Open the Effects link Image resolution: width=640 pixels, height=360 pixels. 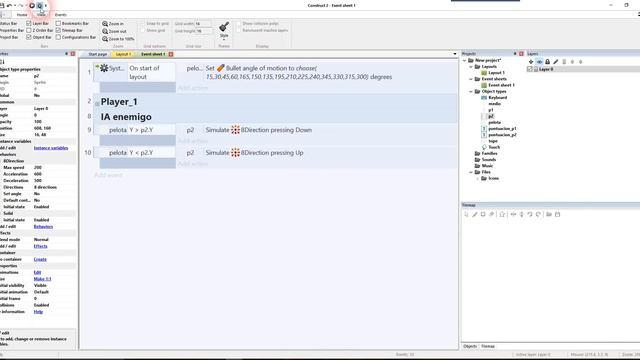pyautogui.click(x=40, y=246)
